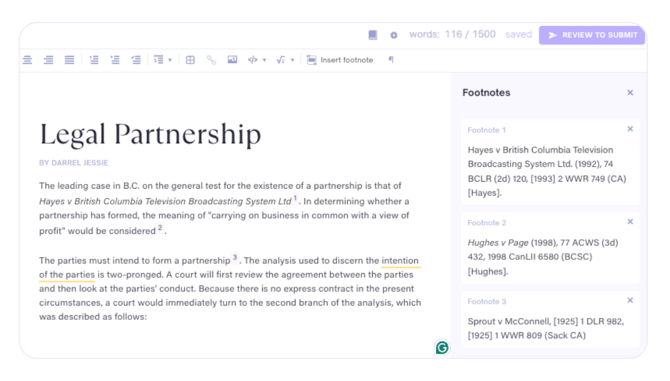670x381 pixels.
Task: Open the math formula dropdown arrow
Action: point(293,60)
